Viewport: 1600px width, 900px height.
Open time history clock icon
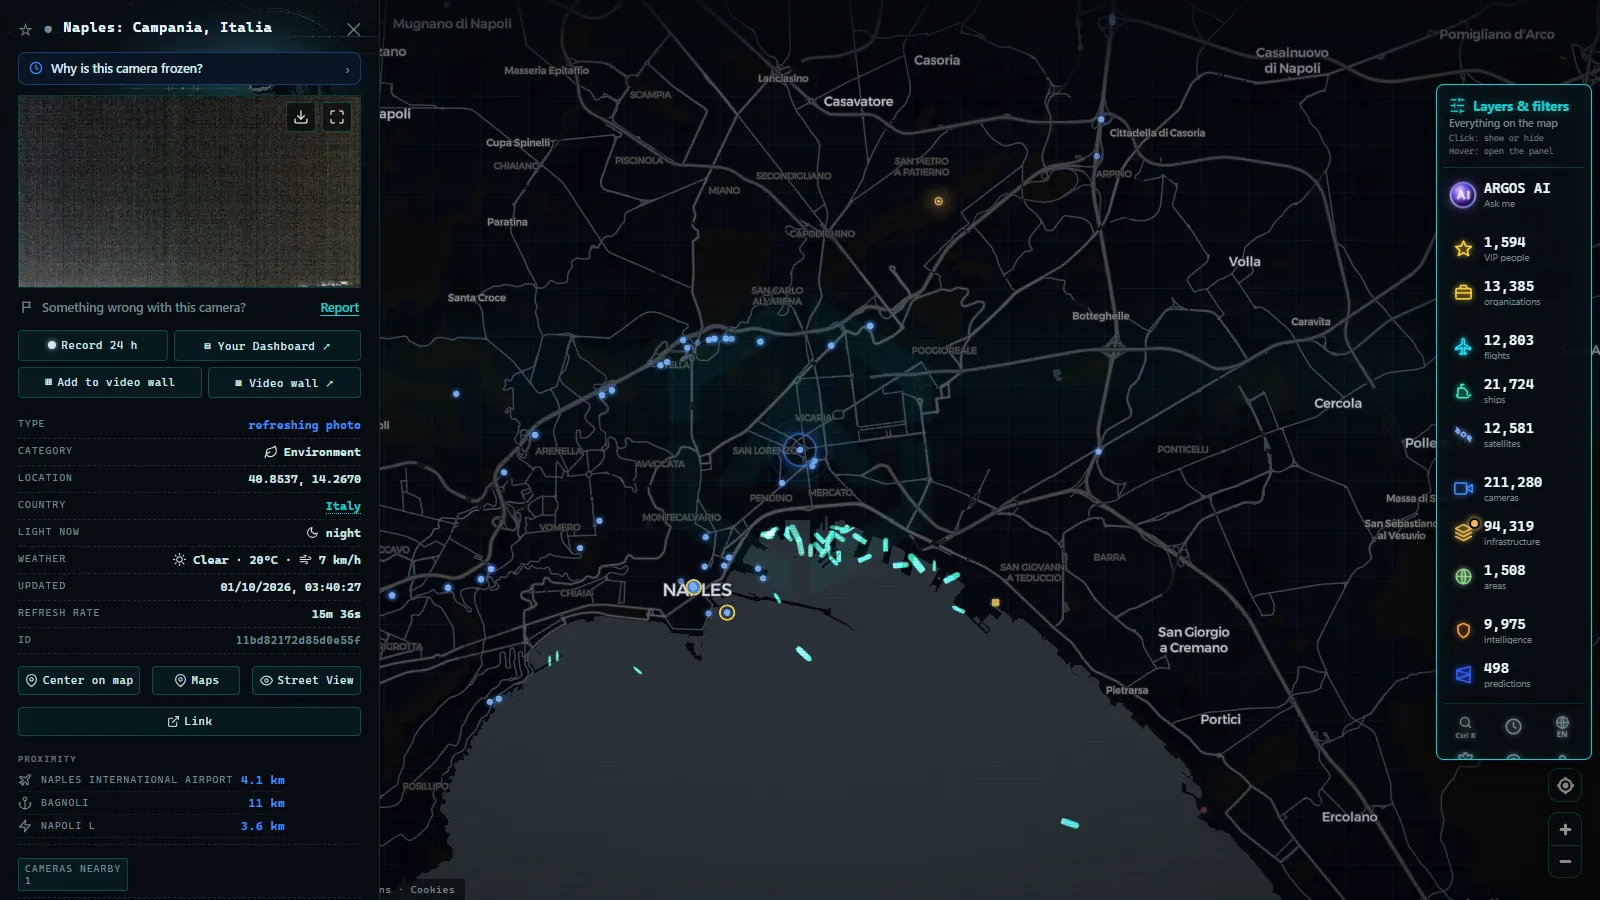click(x=1513, y=726)
